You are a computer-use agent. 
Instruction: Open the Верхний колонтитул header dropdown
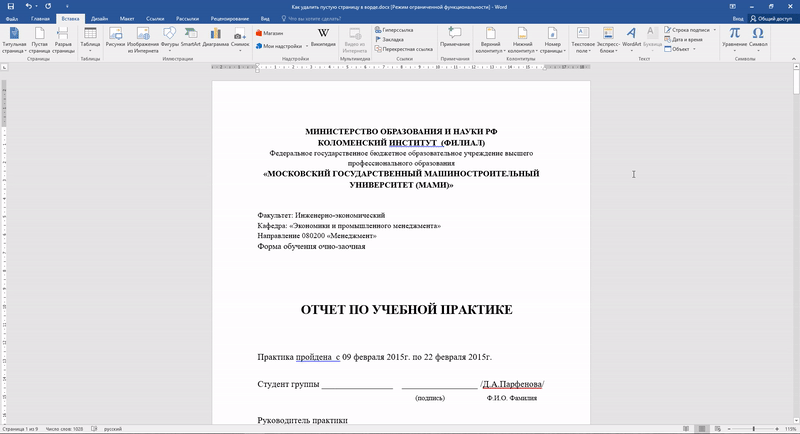point(490,41)
